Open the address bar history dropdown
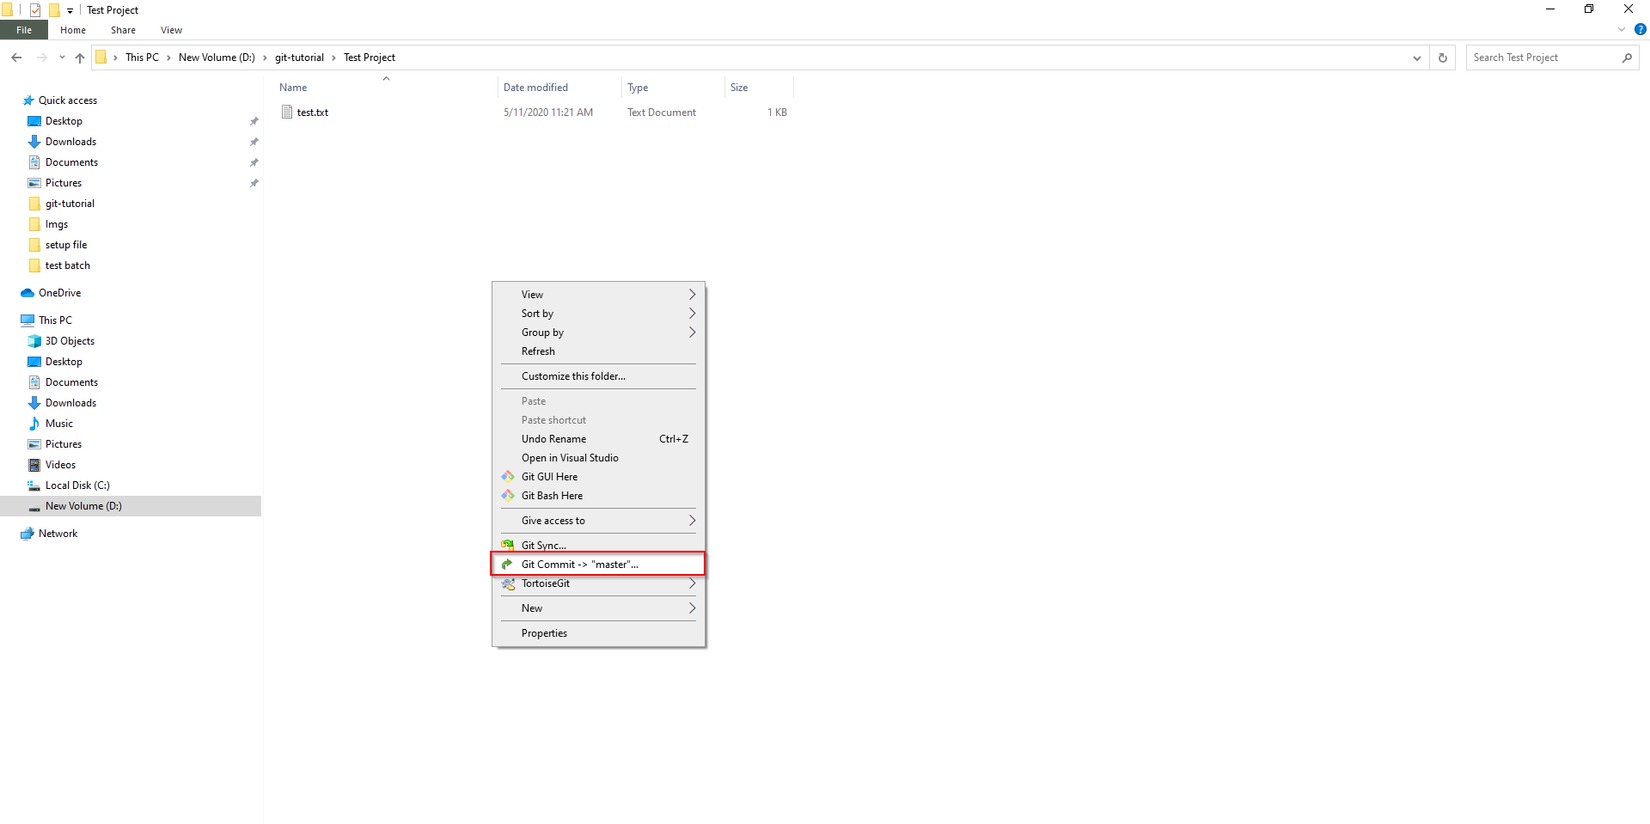This screenshot has width=1650, height=824. 1417,58
